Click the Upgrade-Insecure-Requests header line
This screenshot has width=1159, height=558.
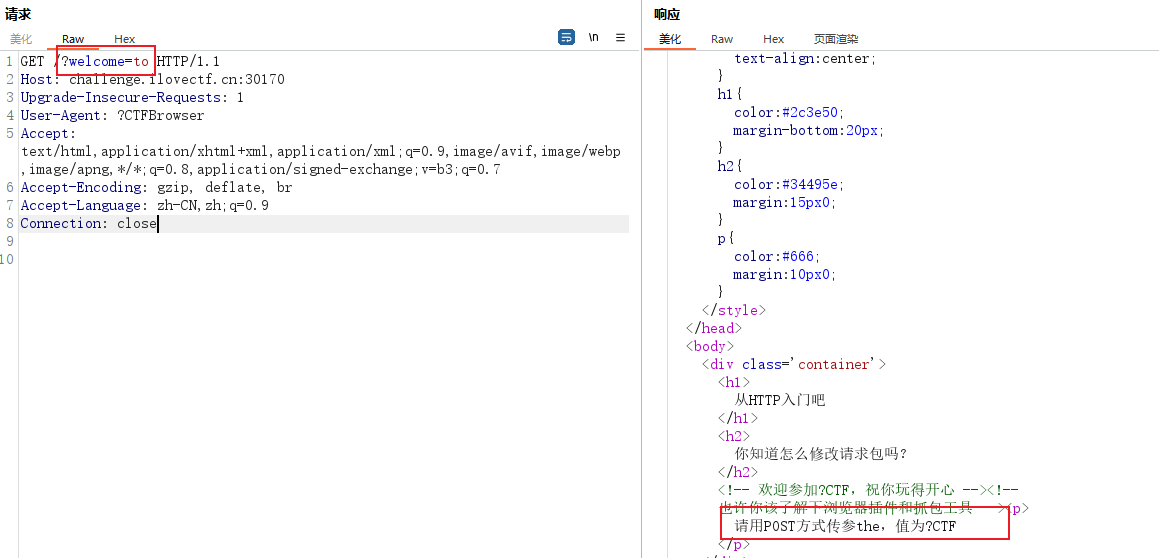[132, 98]
